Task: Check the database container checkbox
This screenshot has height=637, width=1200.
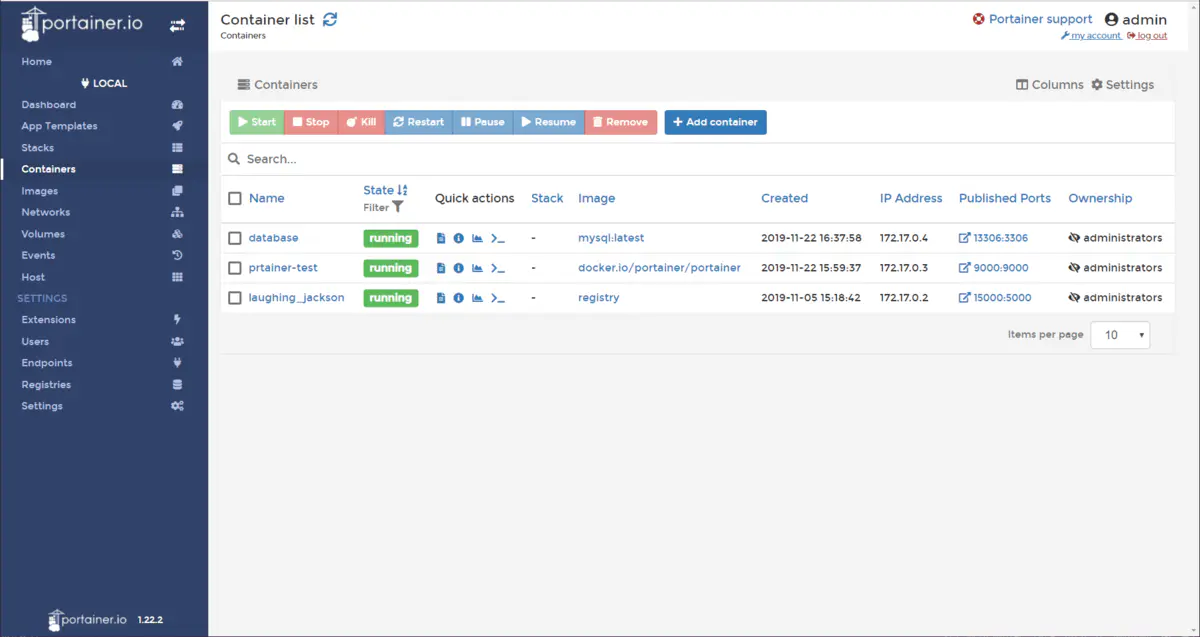Action: (x=235, y=238)
